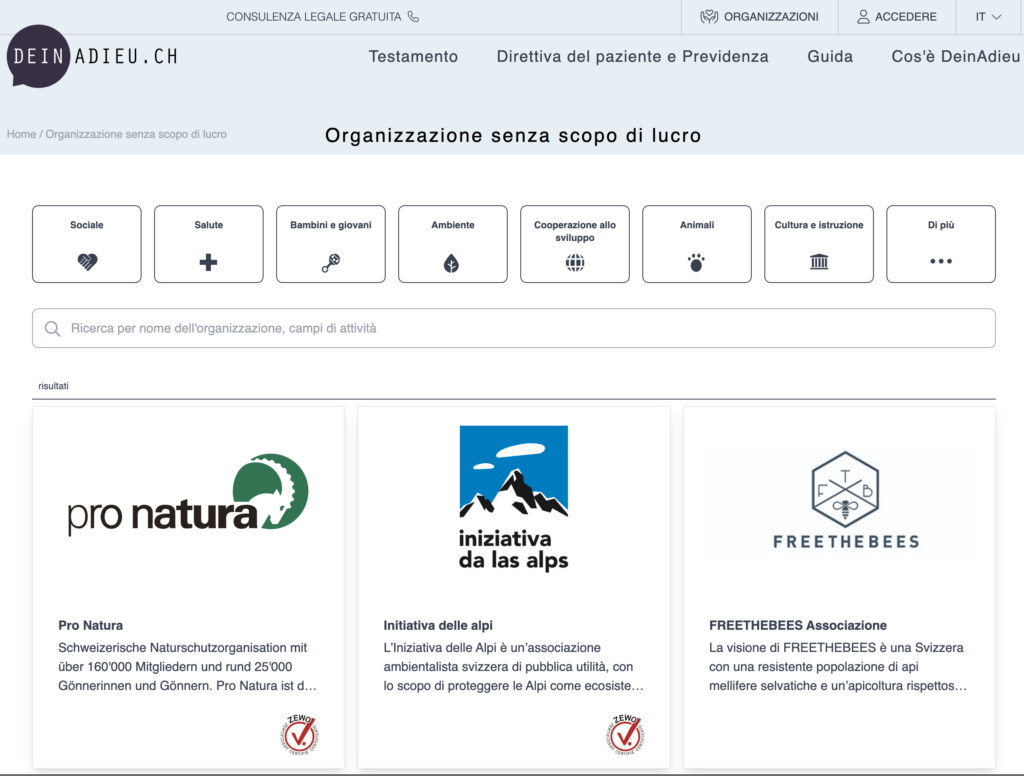The image size is (1024, 776).
Task: Open the Cooperazione allo sviluppo globe icon
Action: coord(574,264)
